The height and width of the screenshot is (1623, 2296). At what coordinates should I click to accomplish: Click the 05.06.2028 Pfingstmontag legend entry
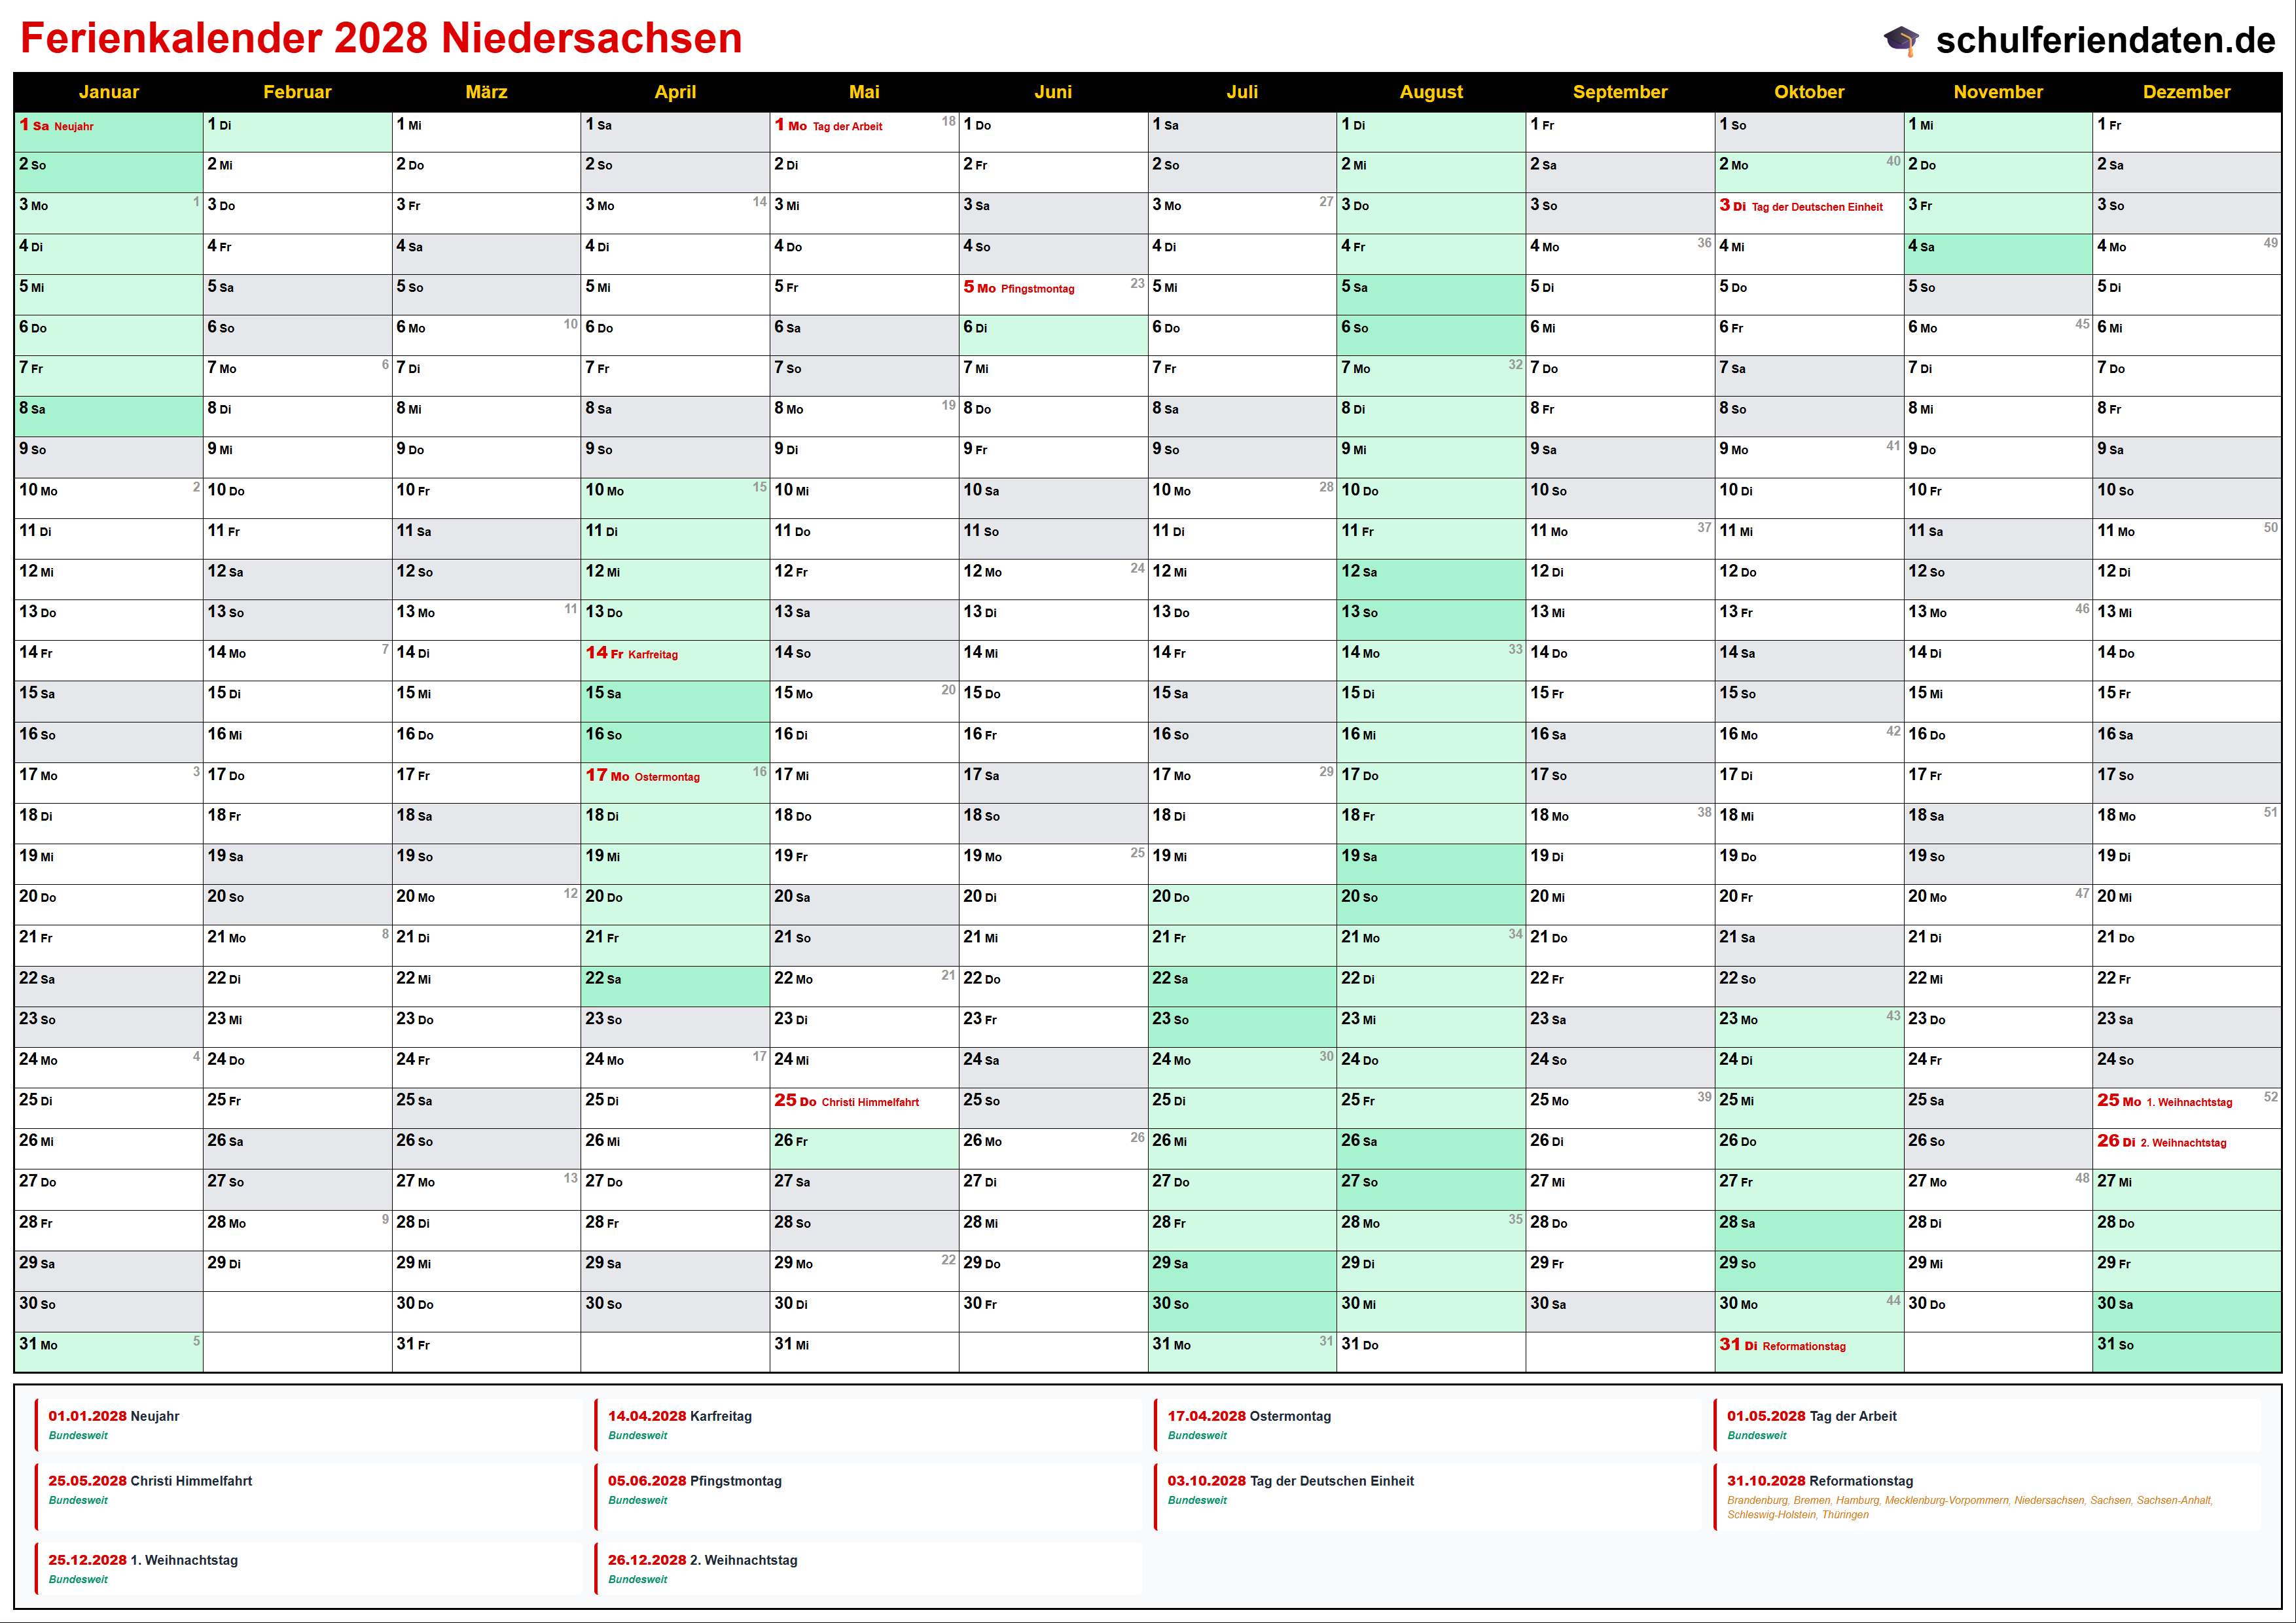point(695,1482)
